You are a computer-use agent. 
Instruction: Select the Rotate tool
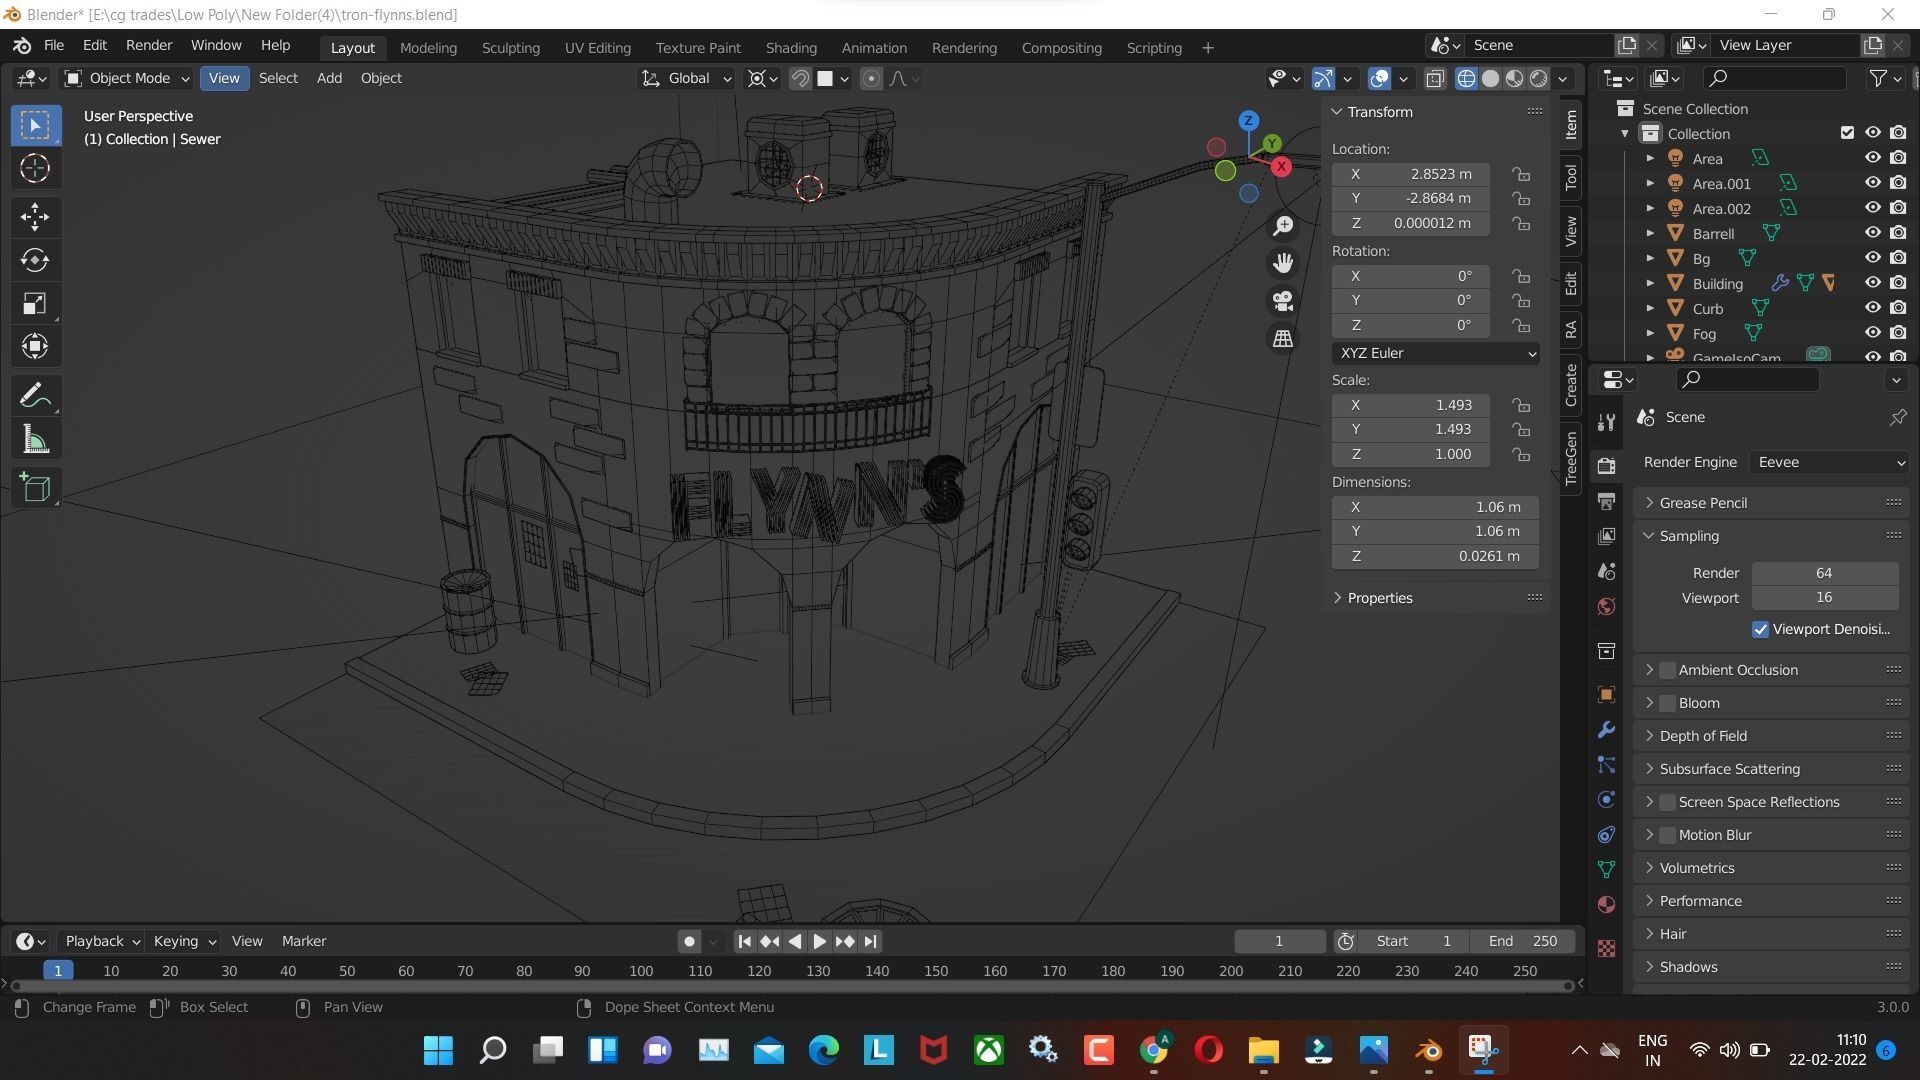coord(35,260)
